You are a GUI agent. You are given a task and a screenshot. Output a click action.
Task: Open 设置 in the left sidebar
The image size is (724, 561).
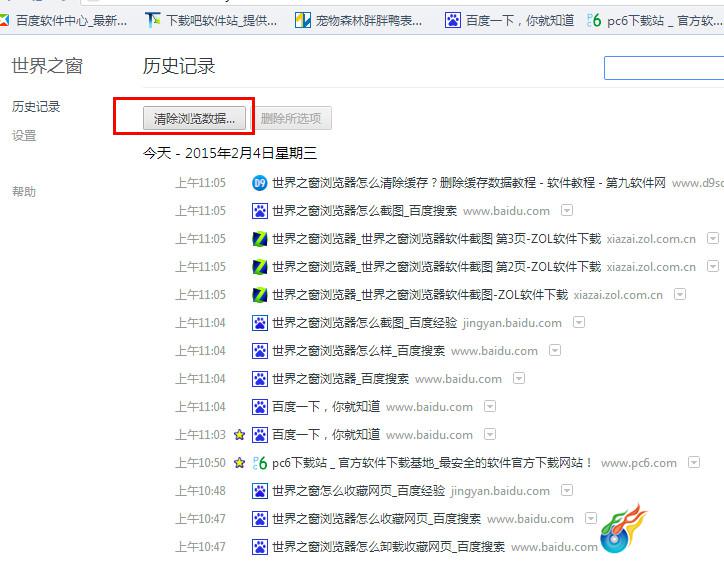pos(24,136)
